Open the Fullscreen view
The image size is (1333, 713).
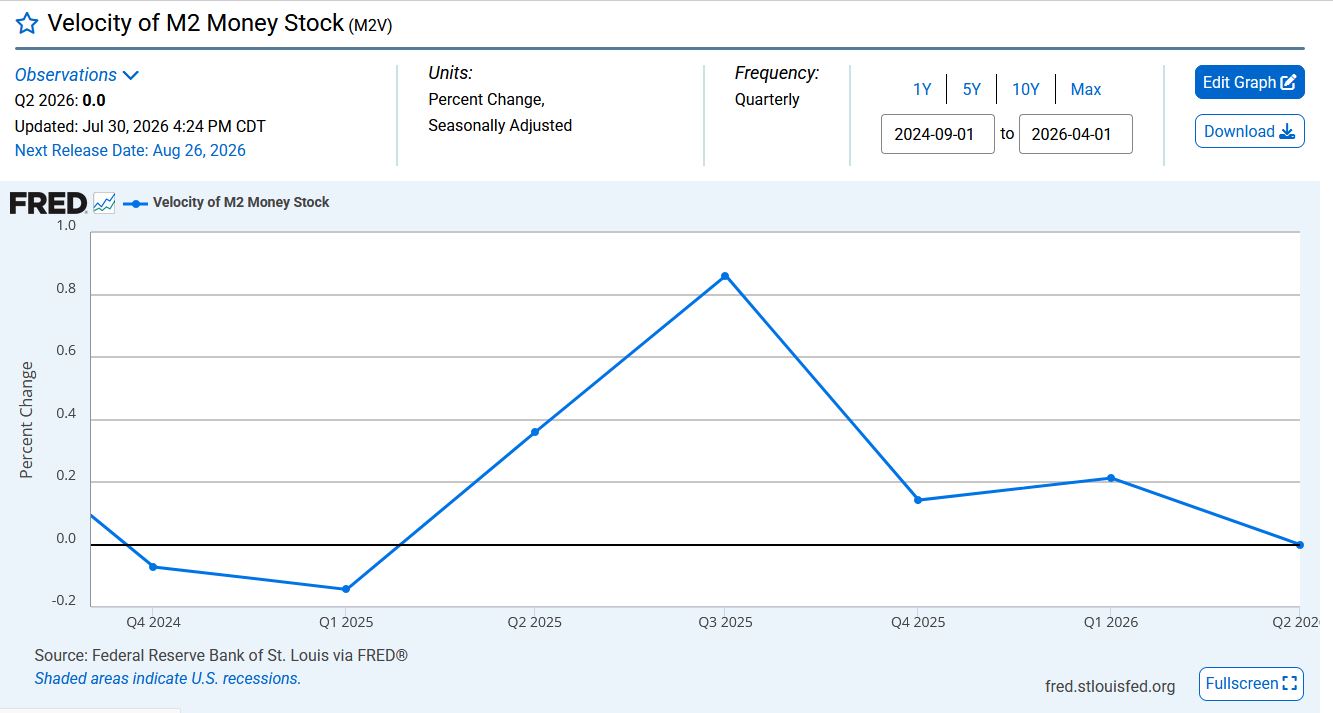(1251, 684)
